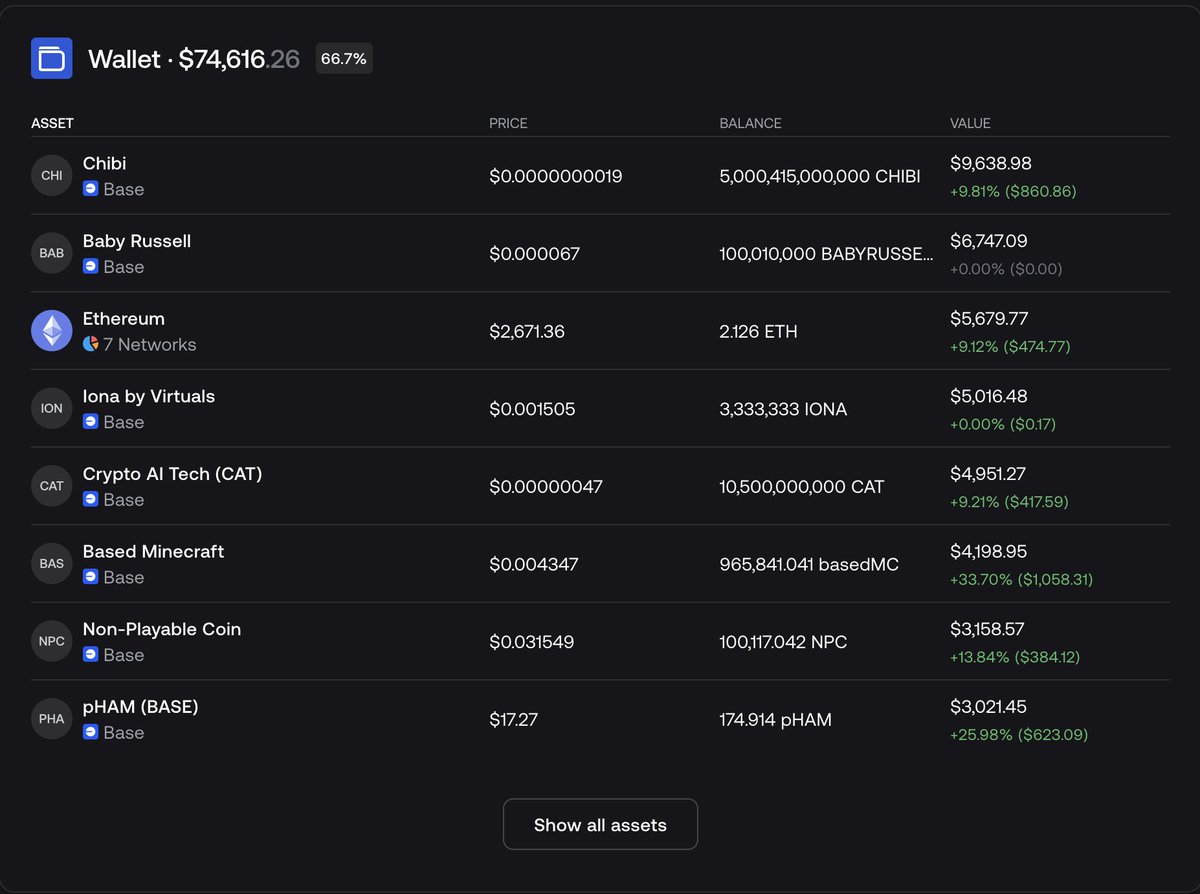This screenshot has height=894, width=1200.
Task: Click CAT price $0.00000047
Action: pos(546,487)
